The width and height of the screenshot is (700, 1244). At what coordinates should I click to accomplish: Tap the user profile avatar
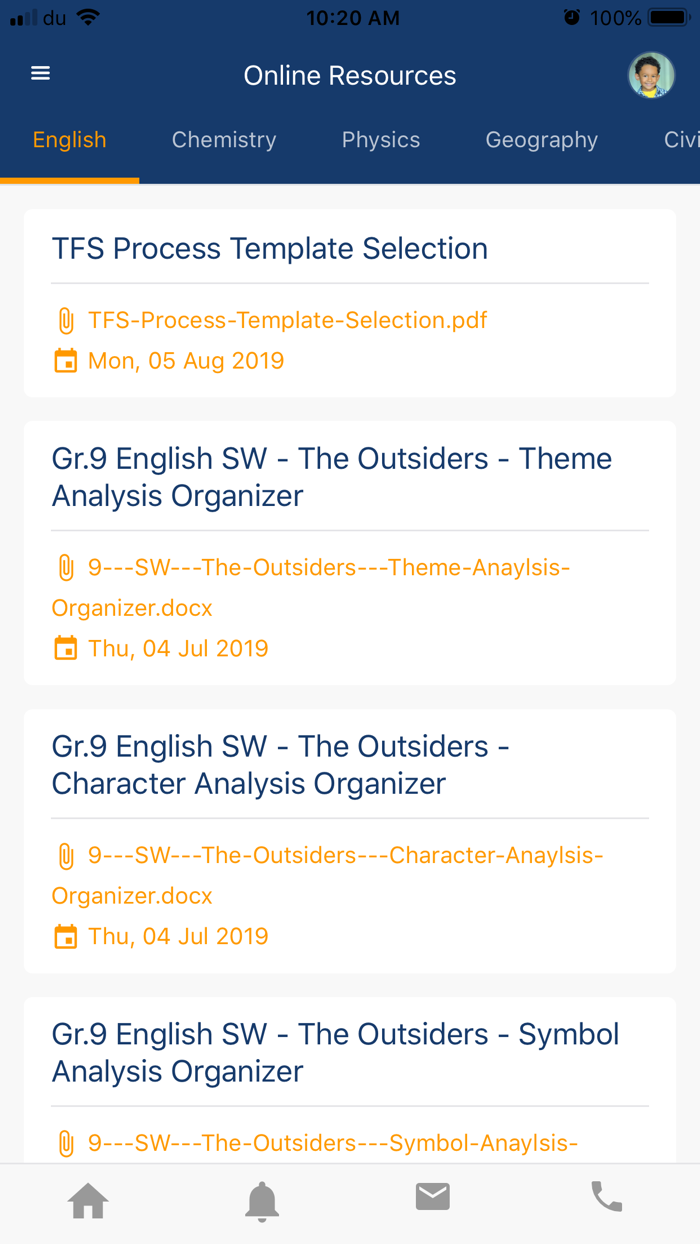pos(651,75)
